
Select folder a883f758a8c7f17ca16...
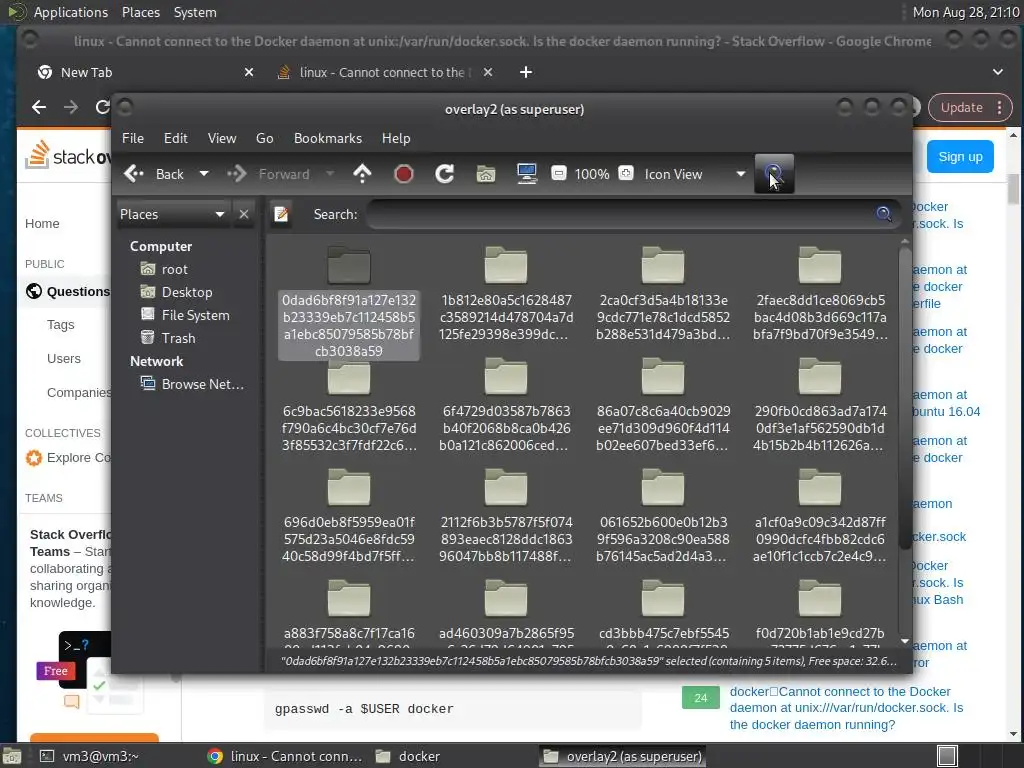pos(349,613)
